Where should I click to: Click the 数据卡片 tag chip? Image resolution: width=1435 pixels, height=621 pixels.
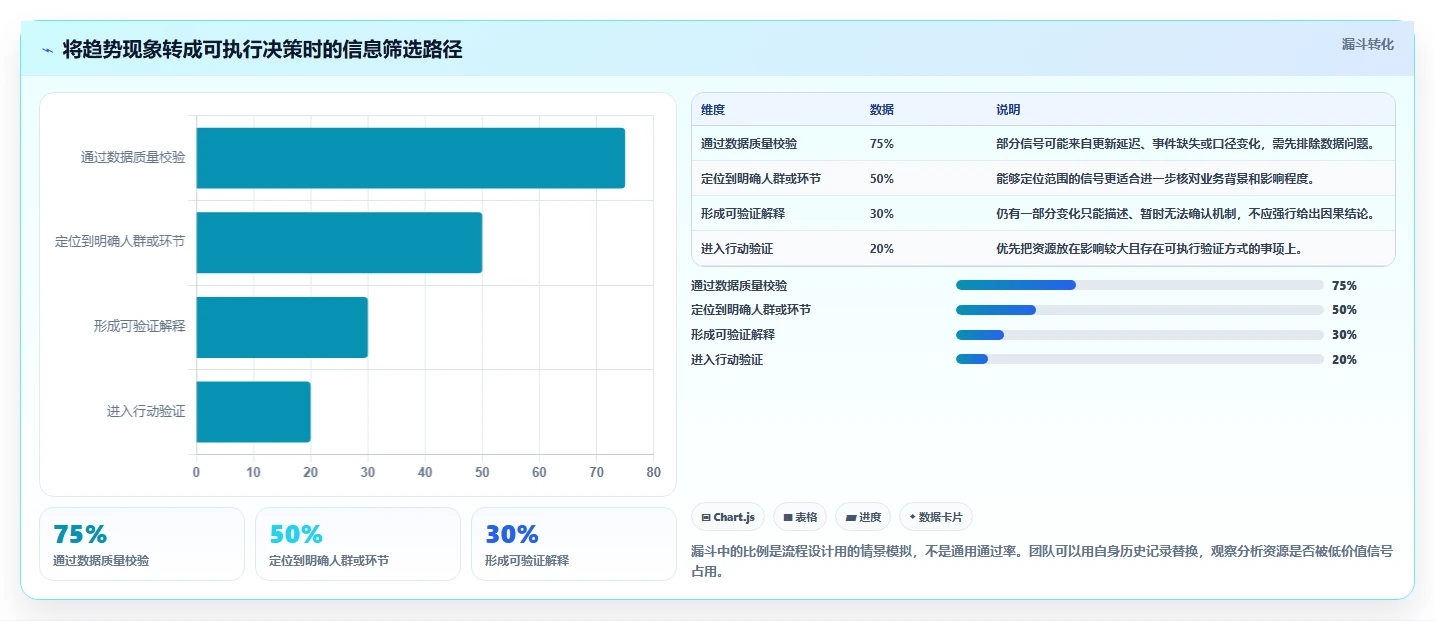pyautogui.click(x=936, y=517)
